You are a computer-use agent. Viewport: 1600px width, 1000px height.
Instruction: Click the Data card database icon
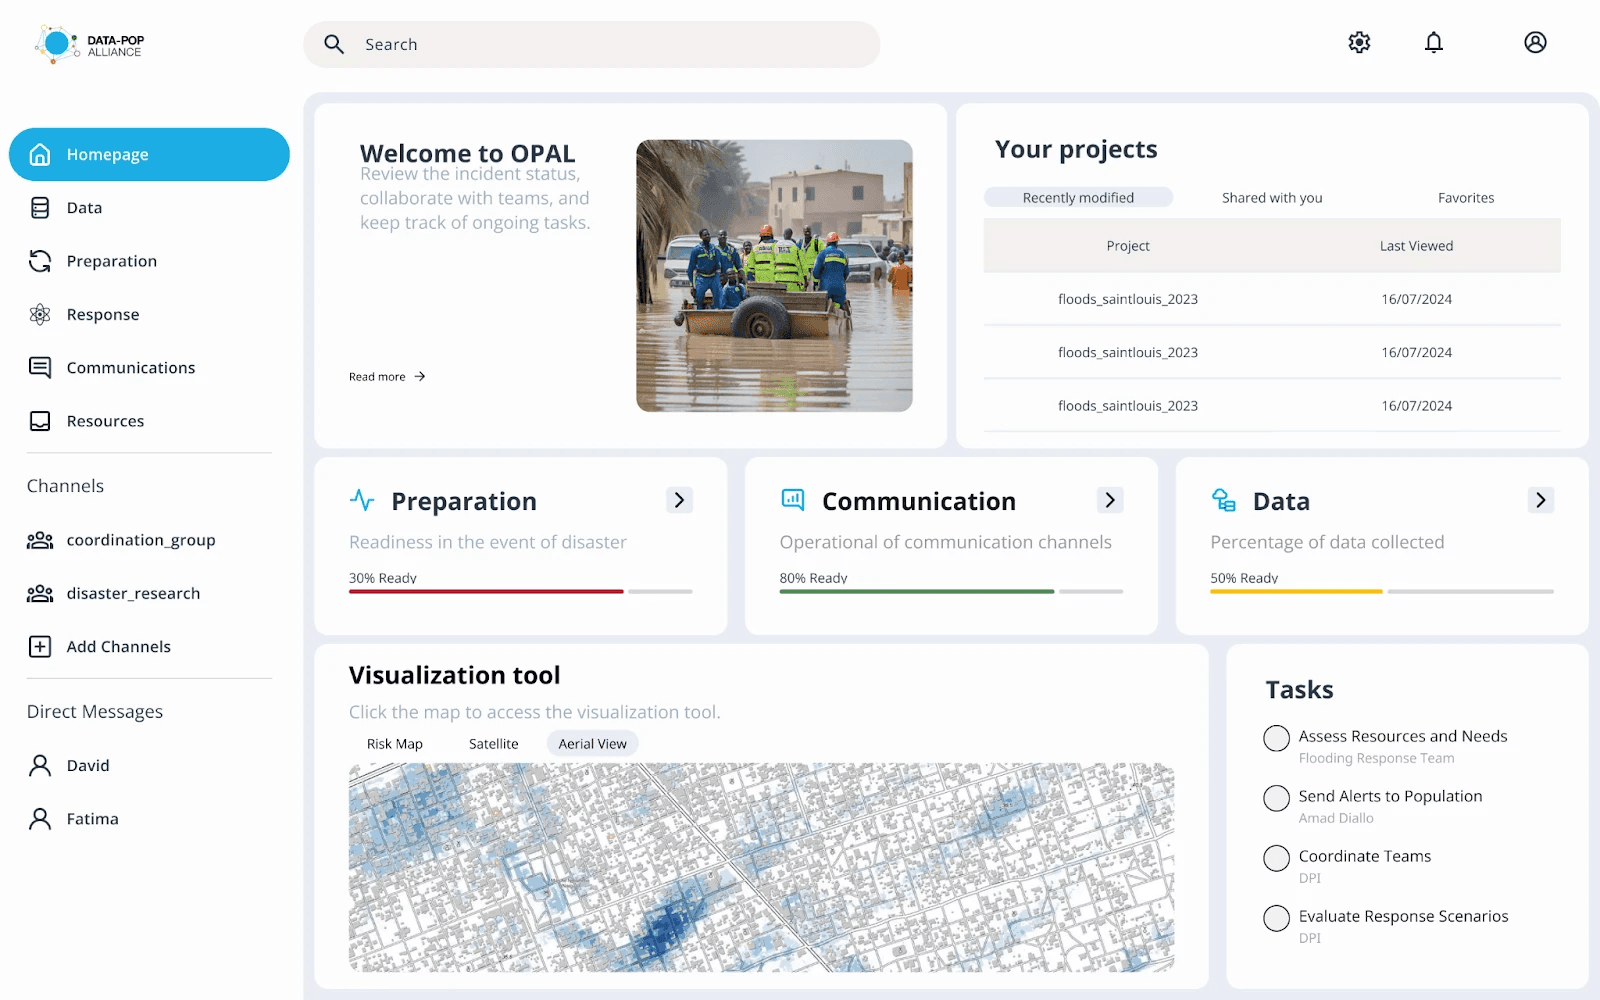1224,500
